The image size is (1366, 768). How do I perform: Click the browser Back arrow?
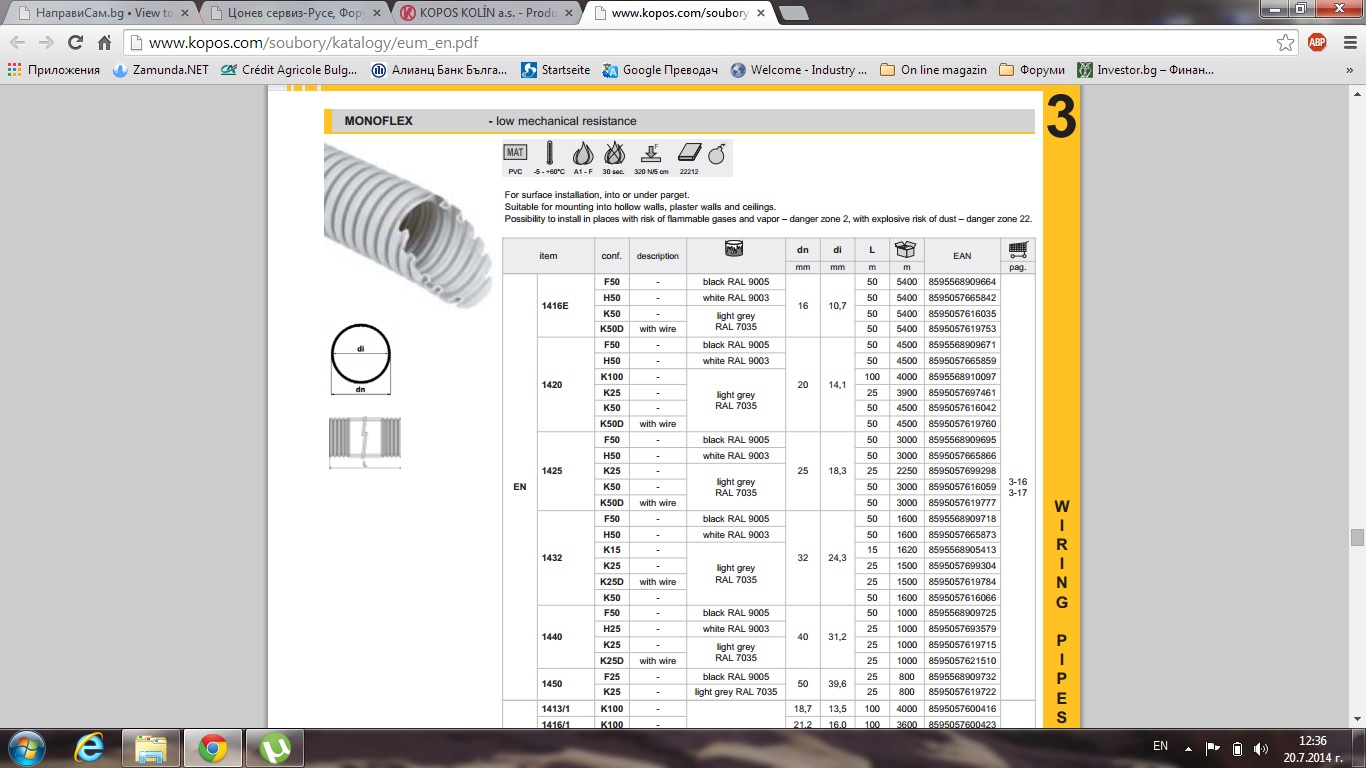[17, 43]
